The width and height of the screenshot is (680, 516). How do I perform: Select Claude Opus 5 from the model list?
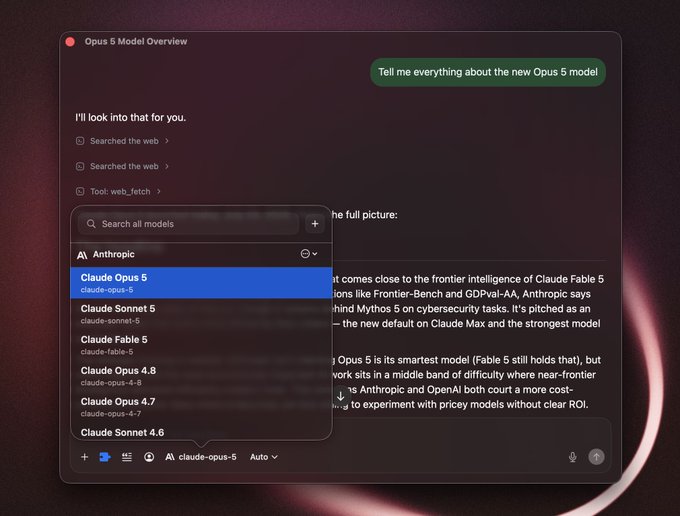click(x=201, y=283)
